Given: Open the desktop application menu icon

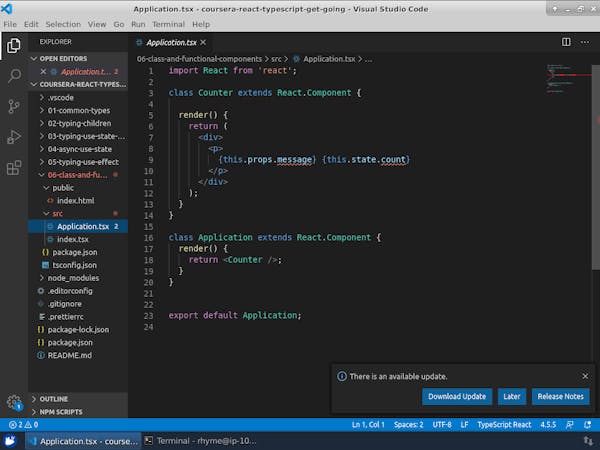Looking at the screenshot, I should 10,441.
